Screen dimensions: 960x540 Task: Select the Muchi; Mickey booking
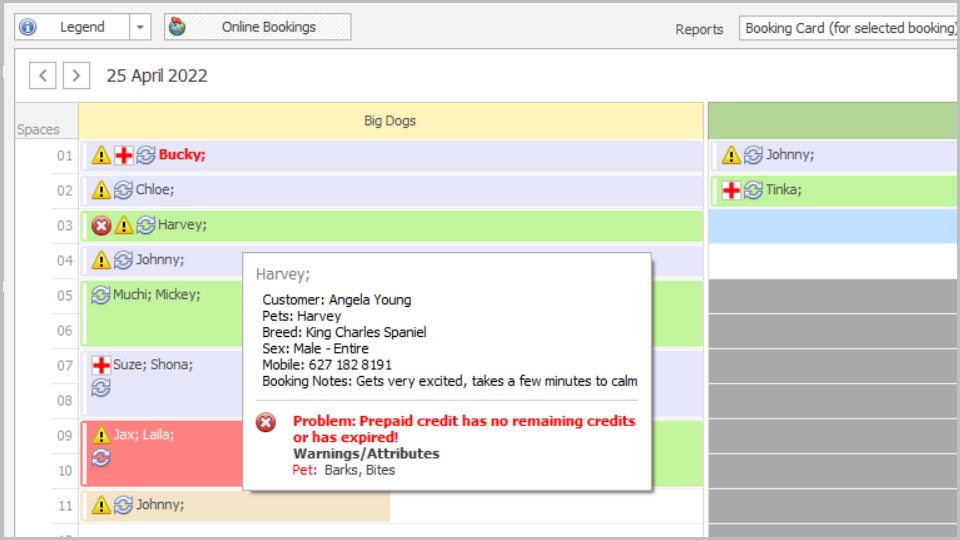coord(157,294)
